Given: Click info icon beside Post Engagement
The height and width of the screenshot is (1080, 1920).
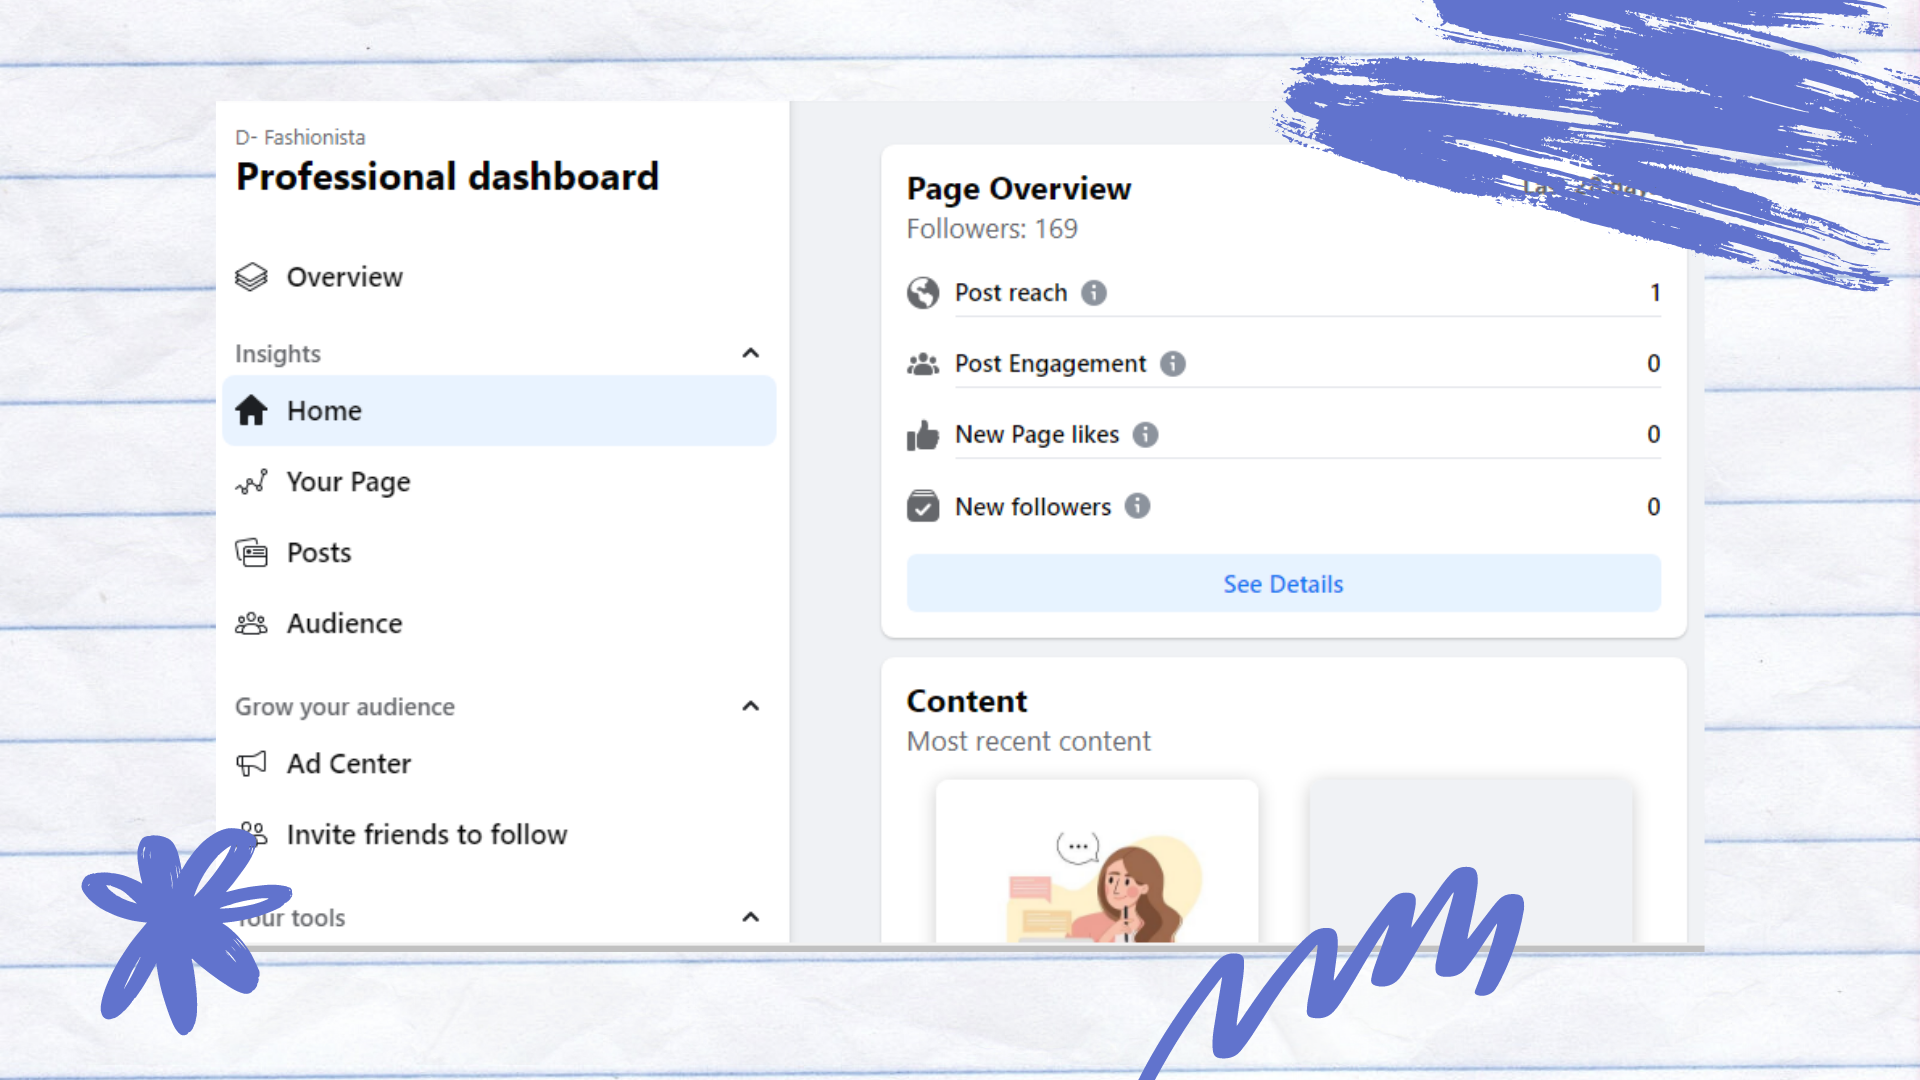Looking at the screenshot, I should [x=1173, y=364].
